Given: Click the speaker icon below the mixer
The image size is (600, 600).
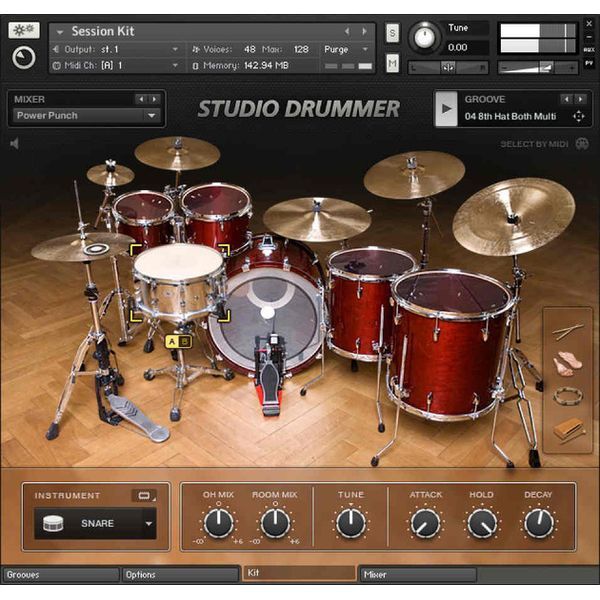Looking at the screenshot, I should 15,144.
